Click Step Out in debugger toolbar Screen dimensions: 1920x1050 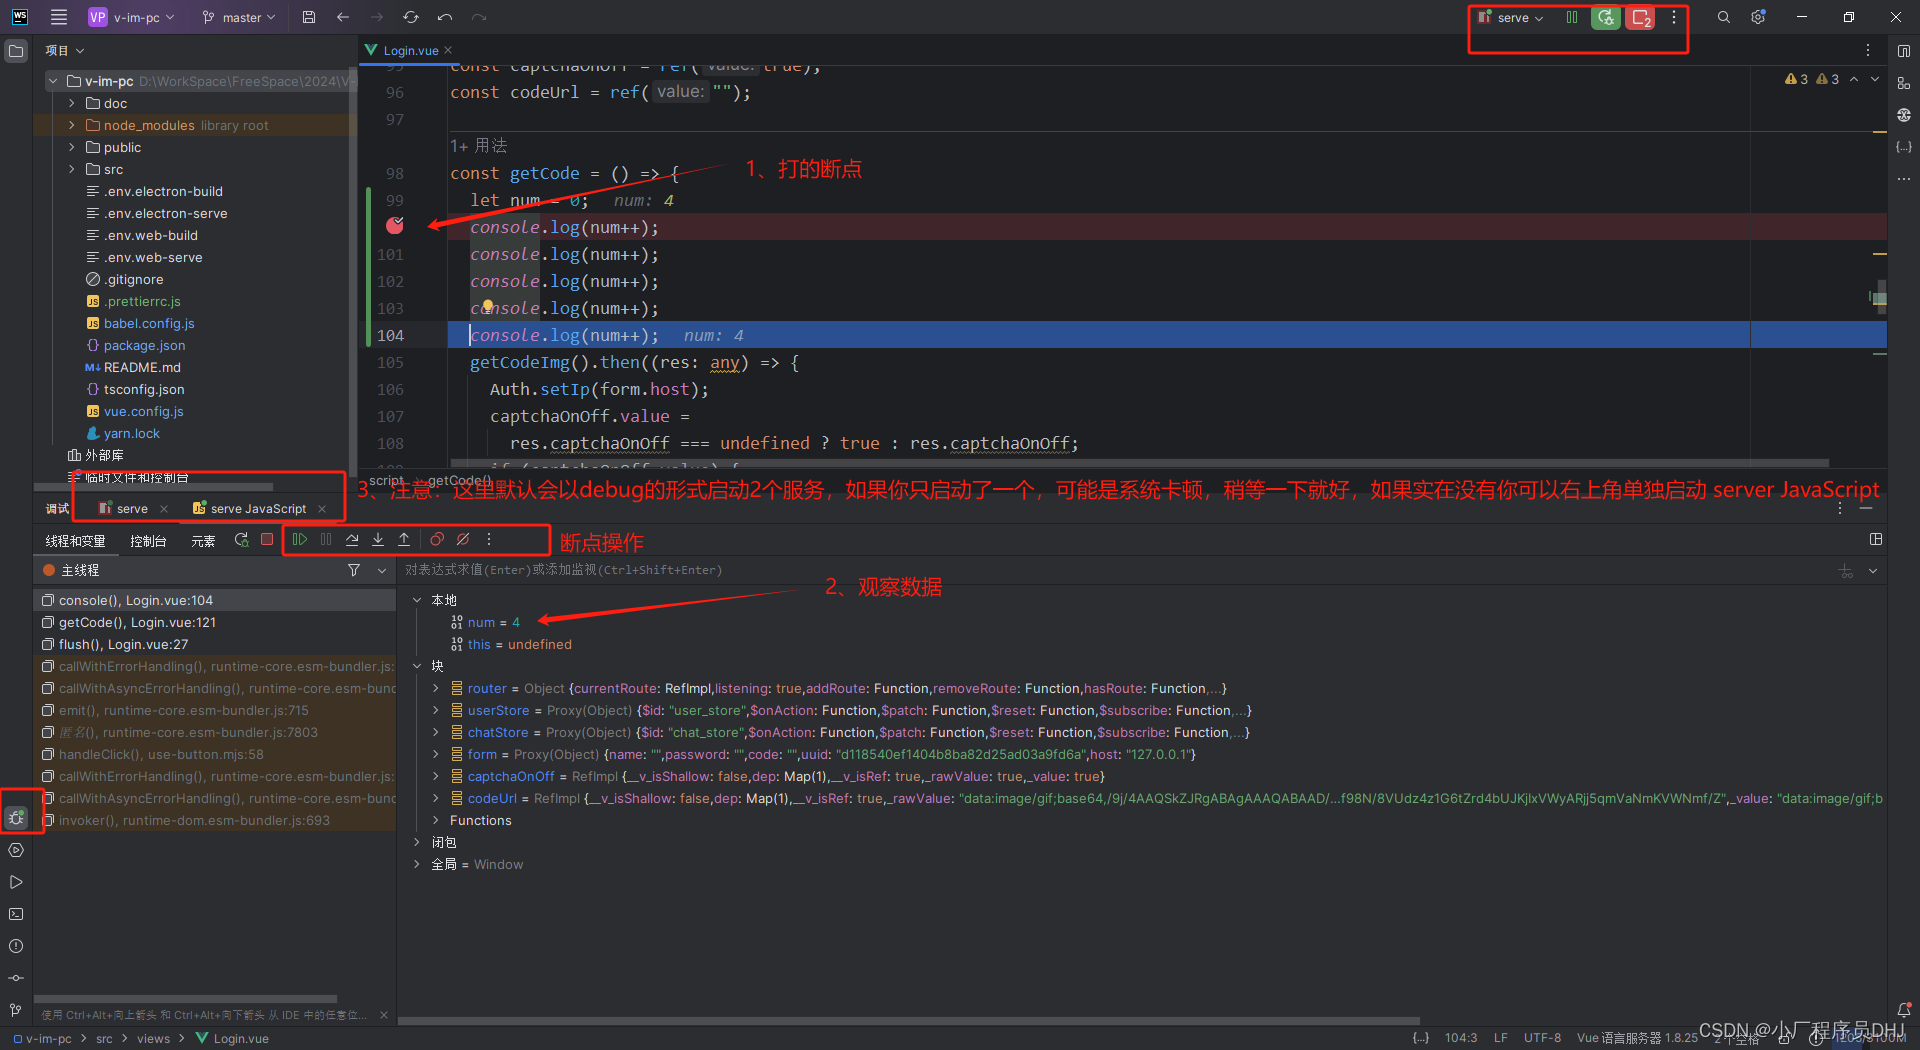pyautogui.click(x=404, y=539)
